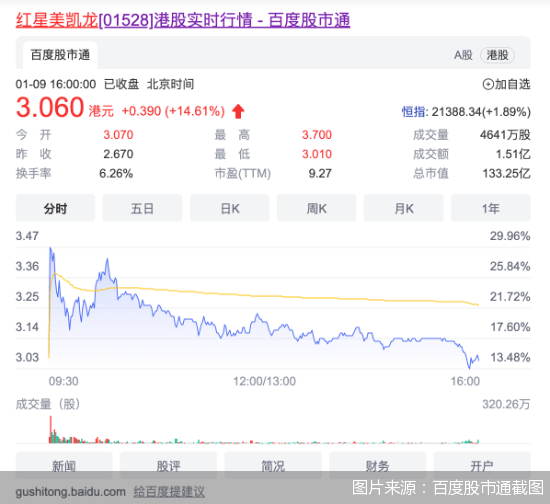Click the 320.26万 volume scale label
Image resolution: width=550 pixels, height=504 pixels.
(506, 404)
